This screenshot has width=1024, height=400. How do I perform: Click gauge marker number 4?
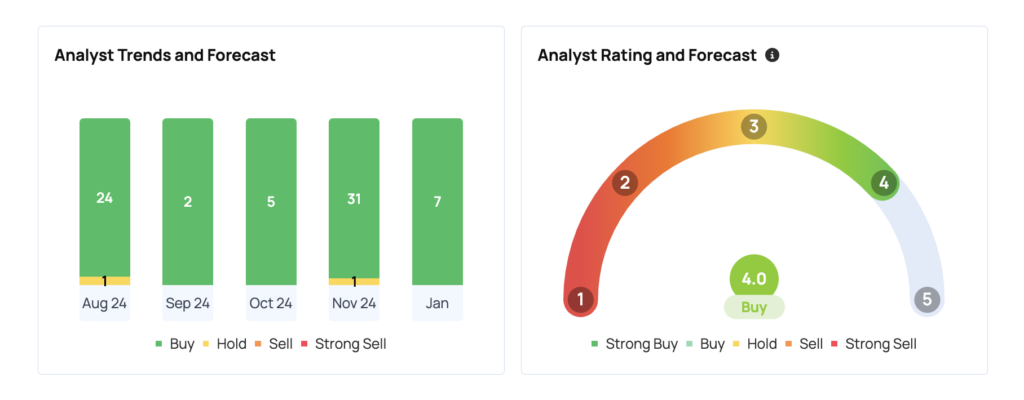coord(882,182)
